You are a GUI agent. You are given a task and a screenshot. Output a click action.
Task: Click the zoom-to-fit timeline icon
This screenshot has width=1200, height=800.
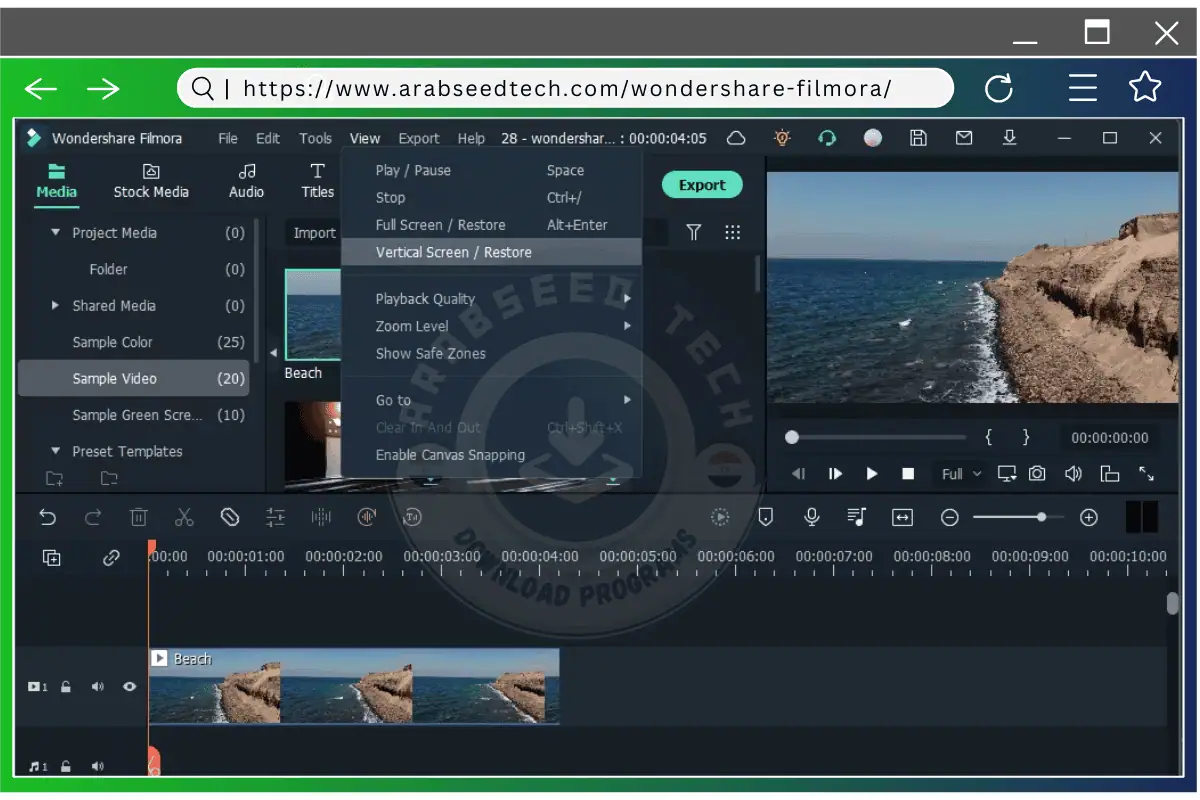coord(902,517)
